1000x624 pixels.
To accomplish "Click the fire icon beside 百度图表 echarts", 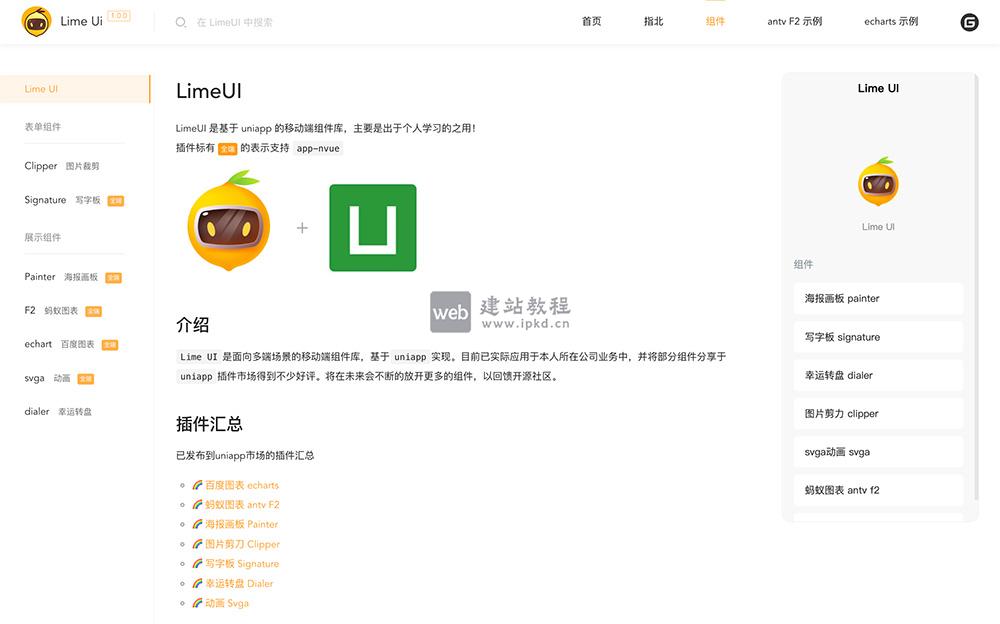I will tap(200, 484).
